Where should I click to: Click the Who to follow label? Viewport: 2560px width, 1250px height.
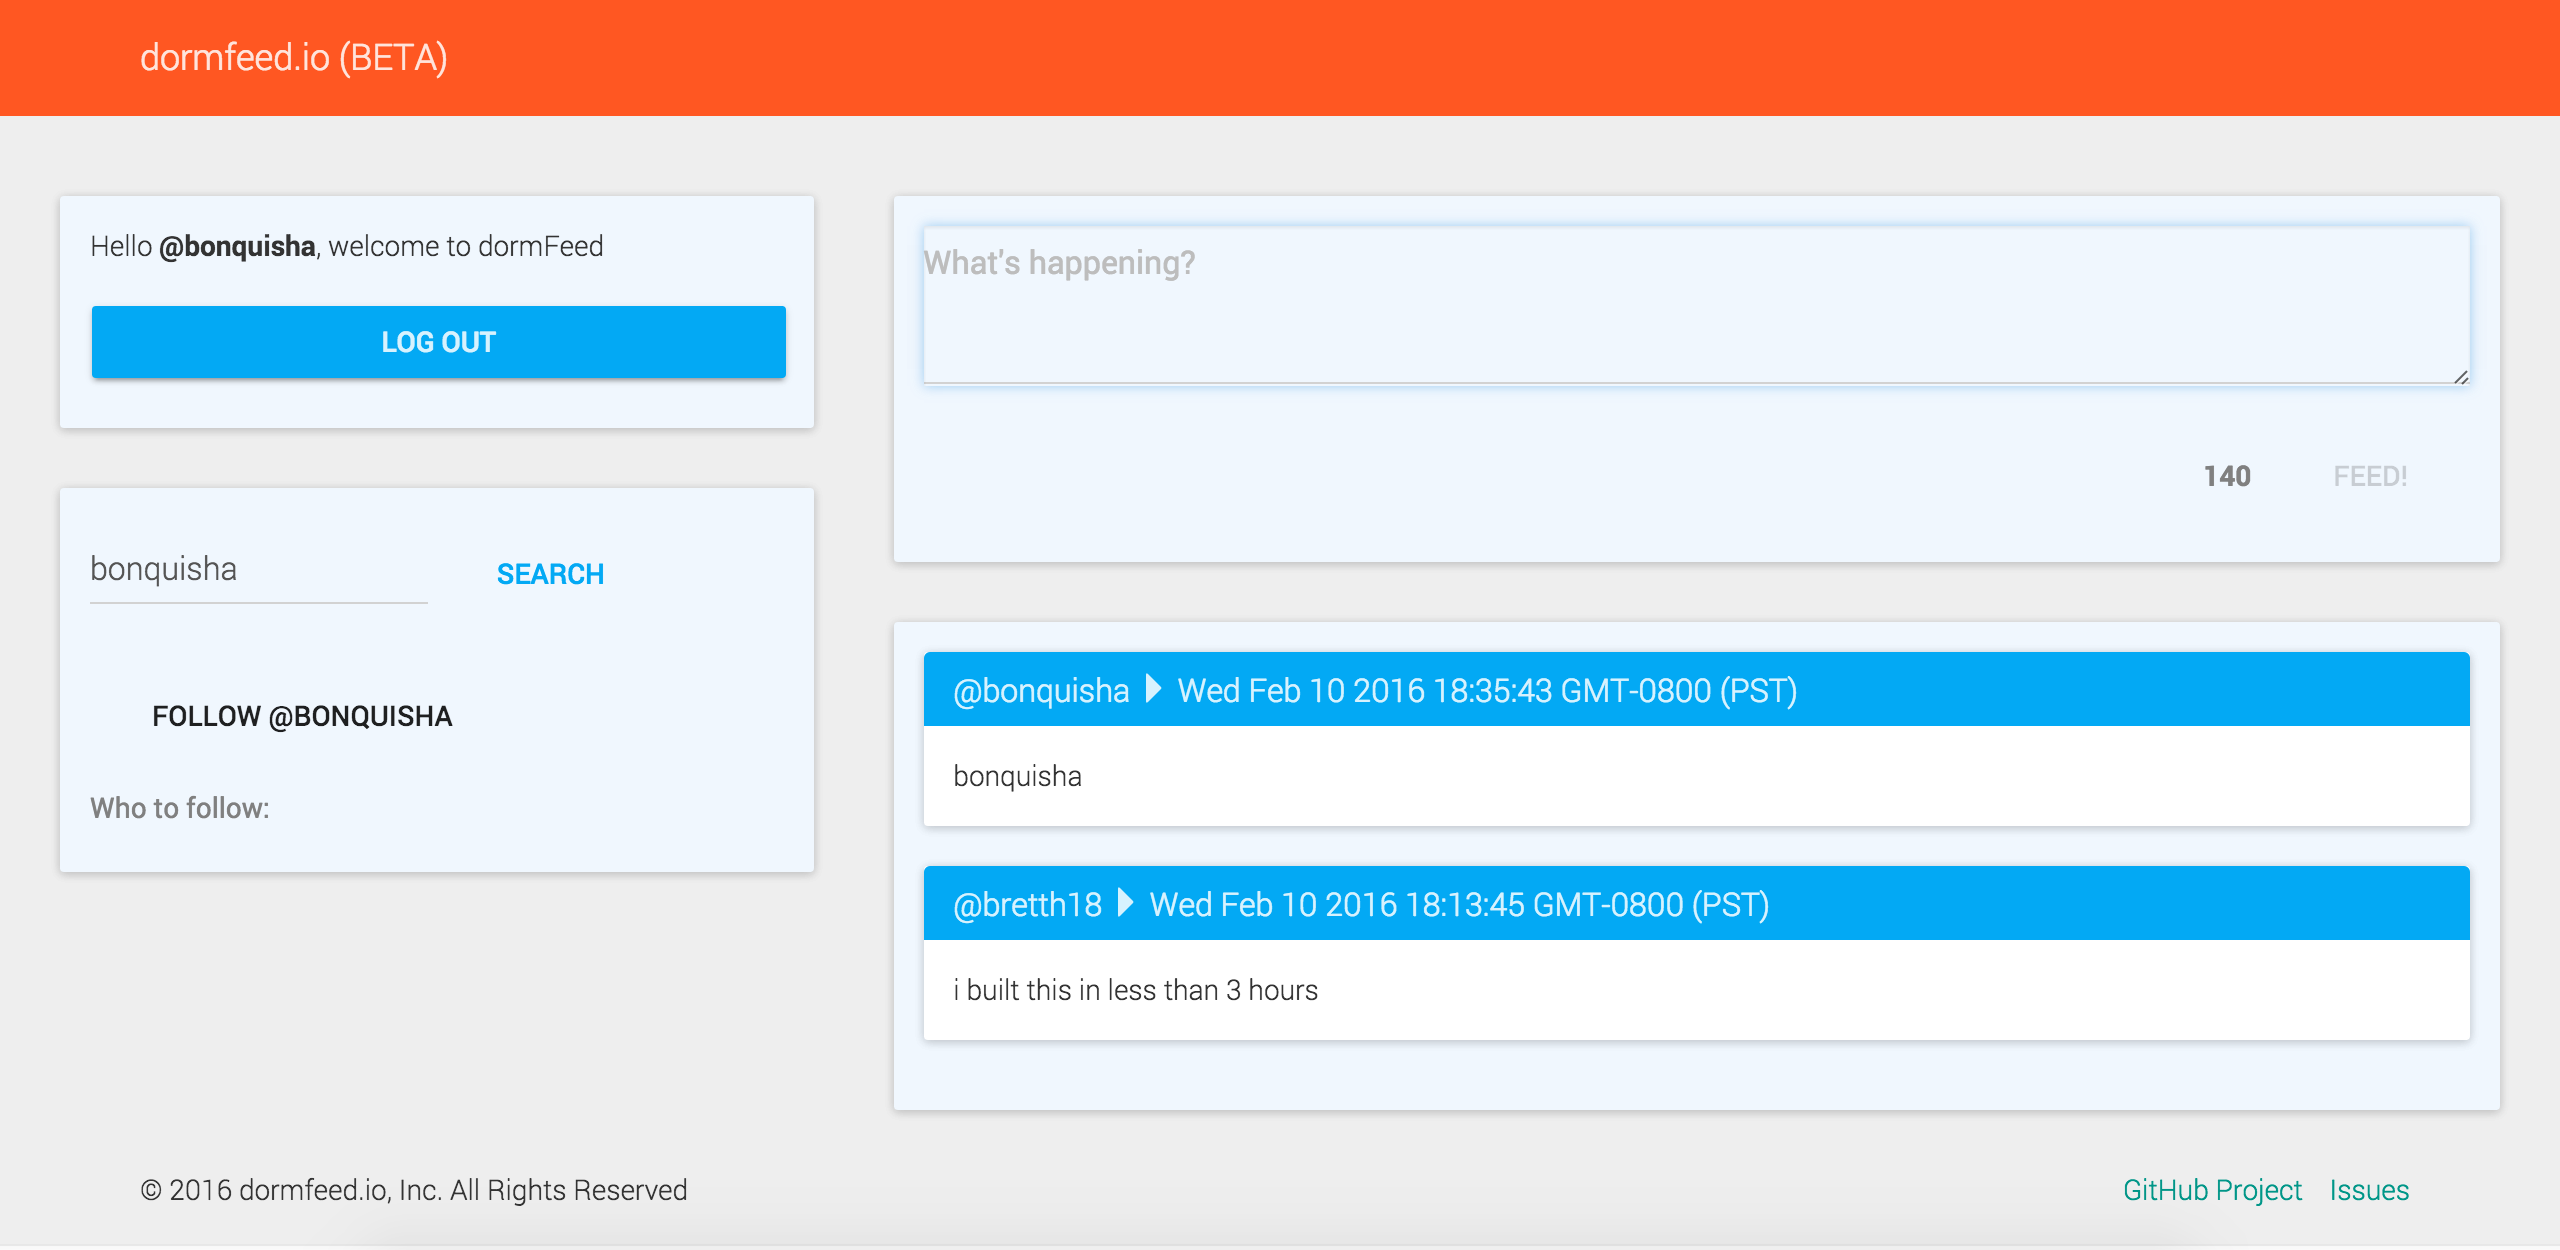[x=180, y=808]
